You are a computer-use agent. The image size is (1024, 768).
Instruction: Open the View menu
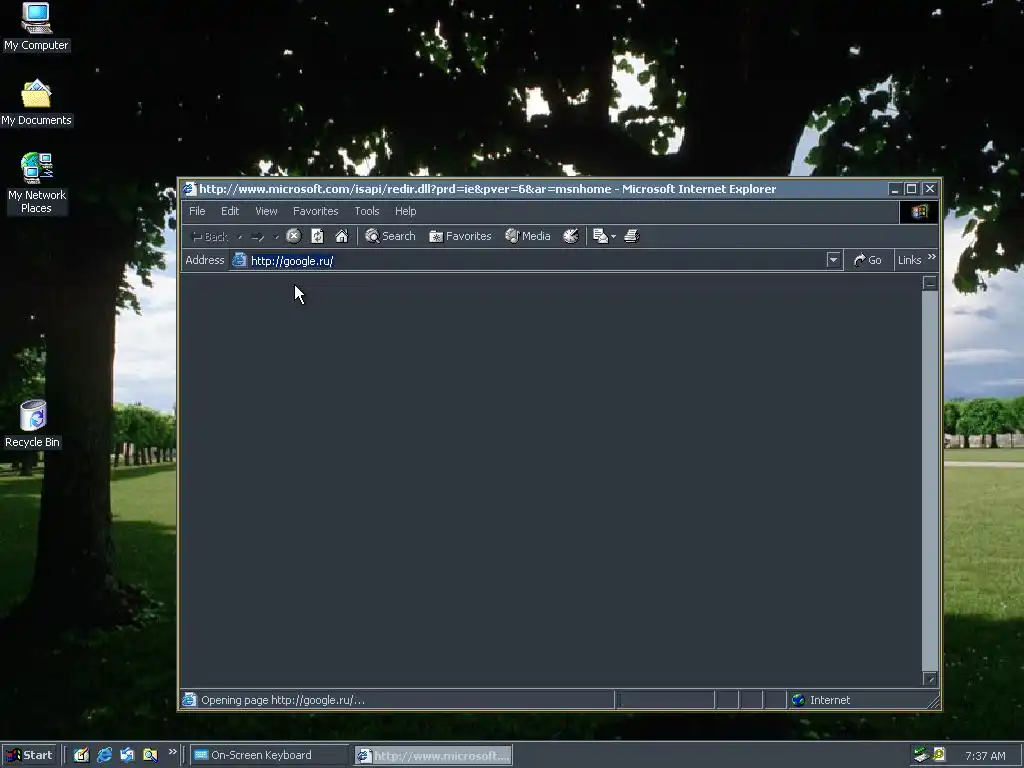[x=266, y=211]
